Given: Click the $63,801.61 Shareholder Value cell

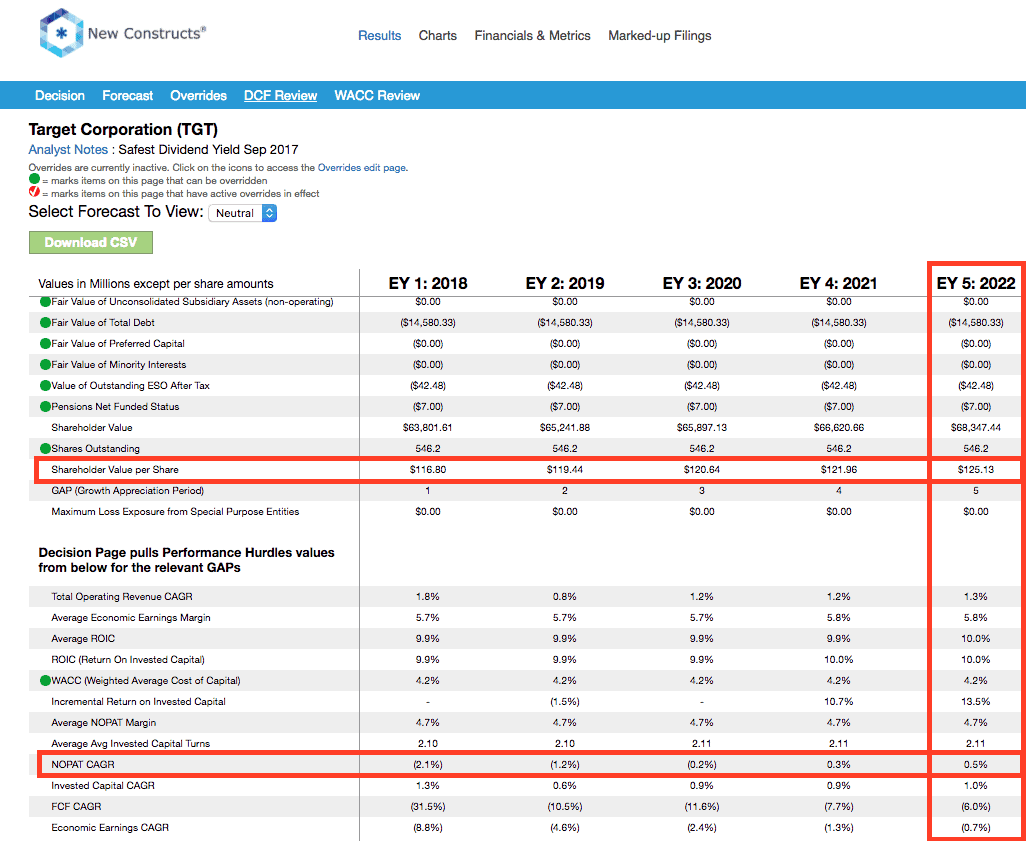Looking at the screenshot, I should coord(428,428).
